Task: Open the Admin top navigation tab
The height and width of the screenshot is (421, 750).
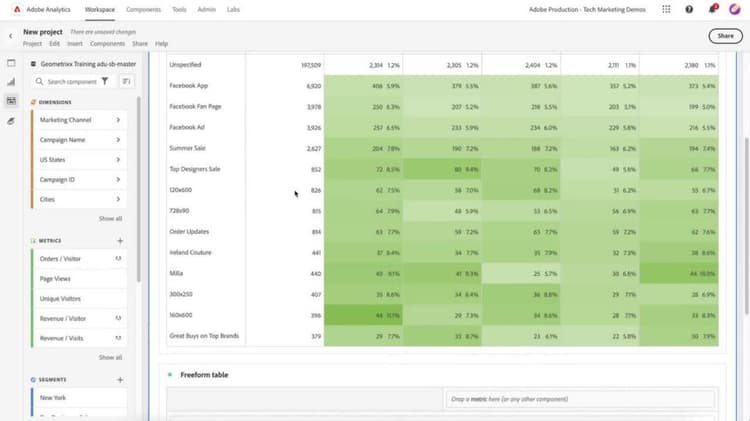Action: [x=207, y=10]
